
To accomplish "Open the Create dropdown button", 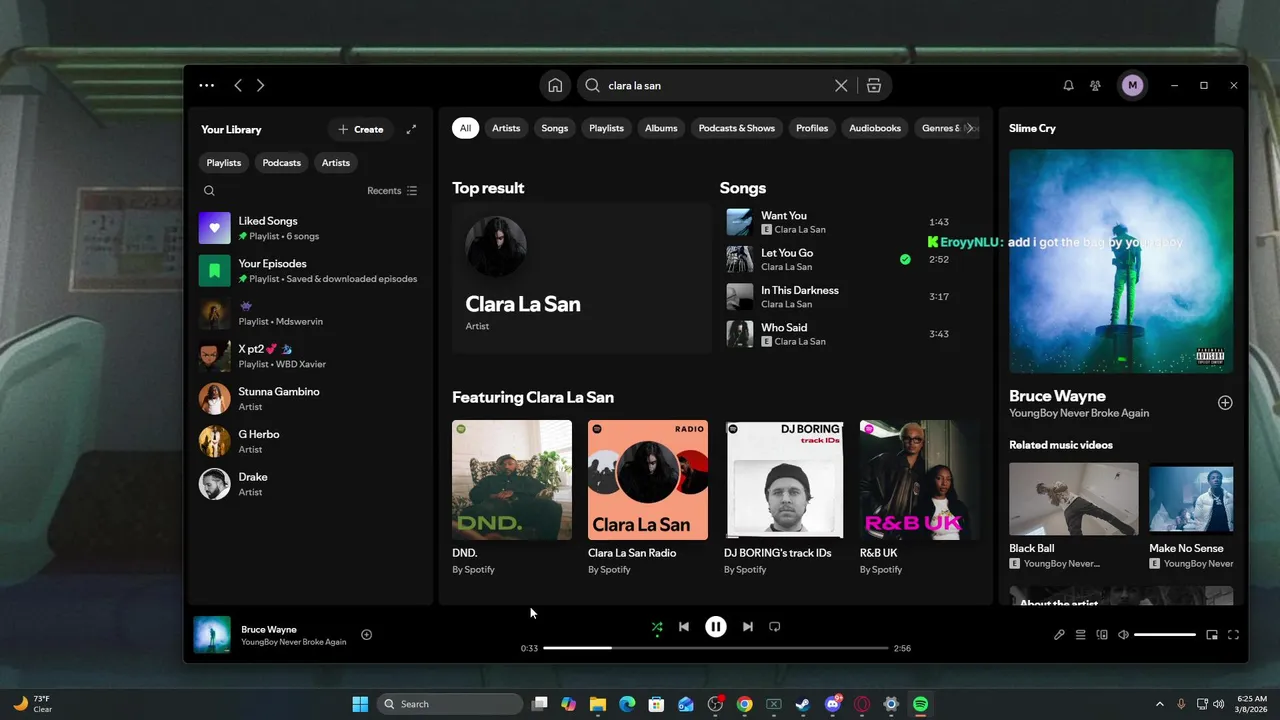I will 360,129.
